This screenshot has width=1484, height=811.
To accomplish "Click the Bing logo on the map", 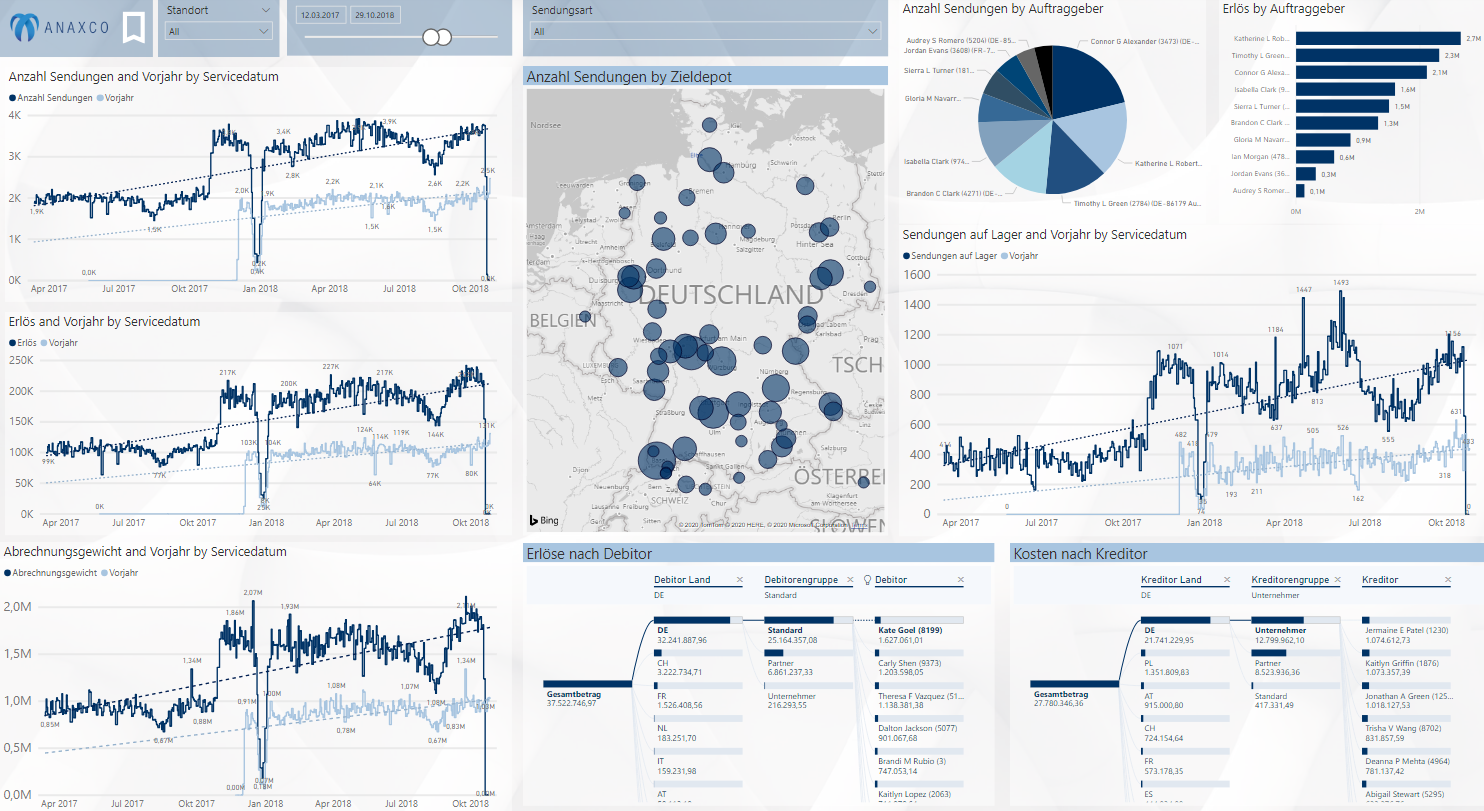I will tap(544, 521).
